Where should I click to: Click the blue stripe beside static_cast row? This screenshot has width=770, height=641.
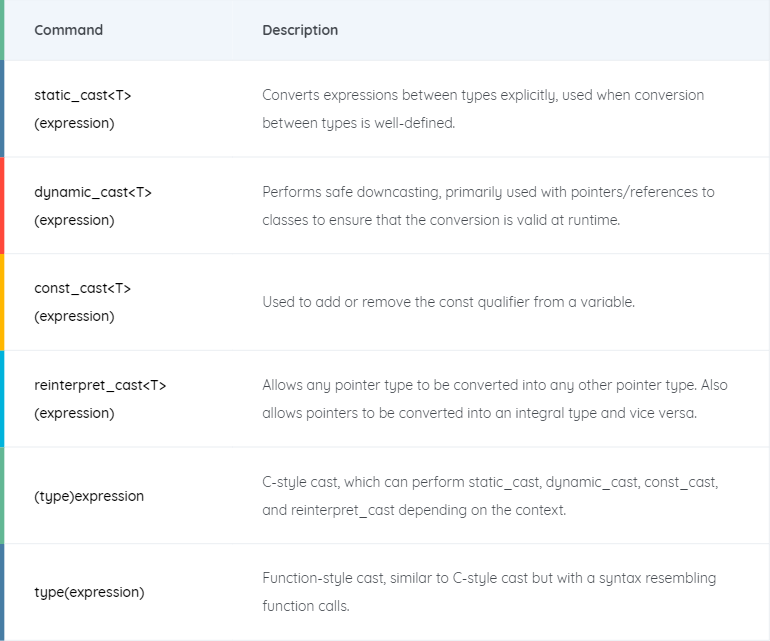point(2,109)
